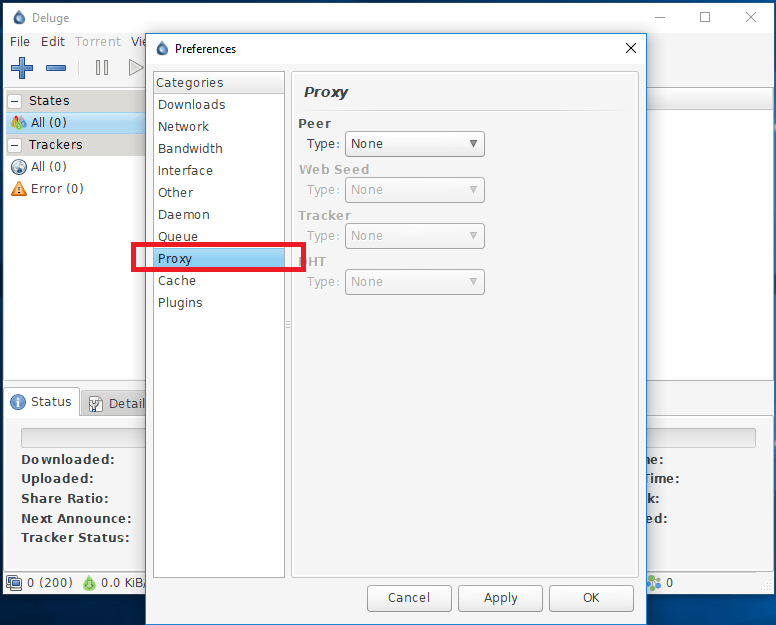Open the Peer proxy Type dropdown
The height and width of the screenshot is (625, 776).
tap(415, 144)
